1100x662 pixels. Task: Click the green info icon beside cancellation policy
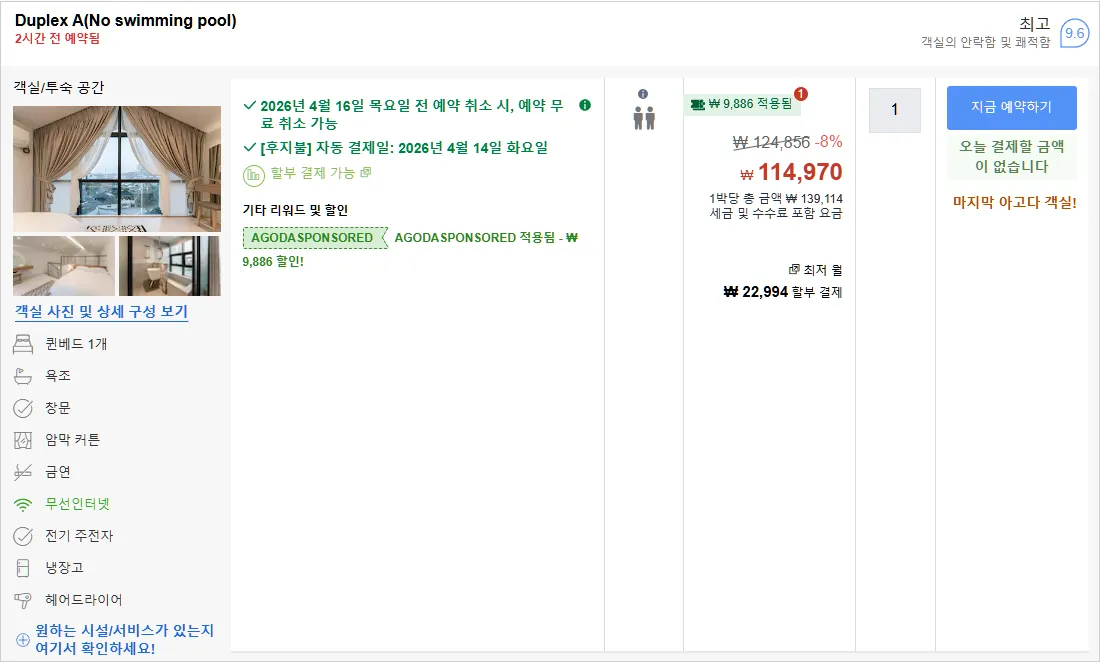(584, 105)
